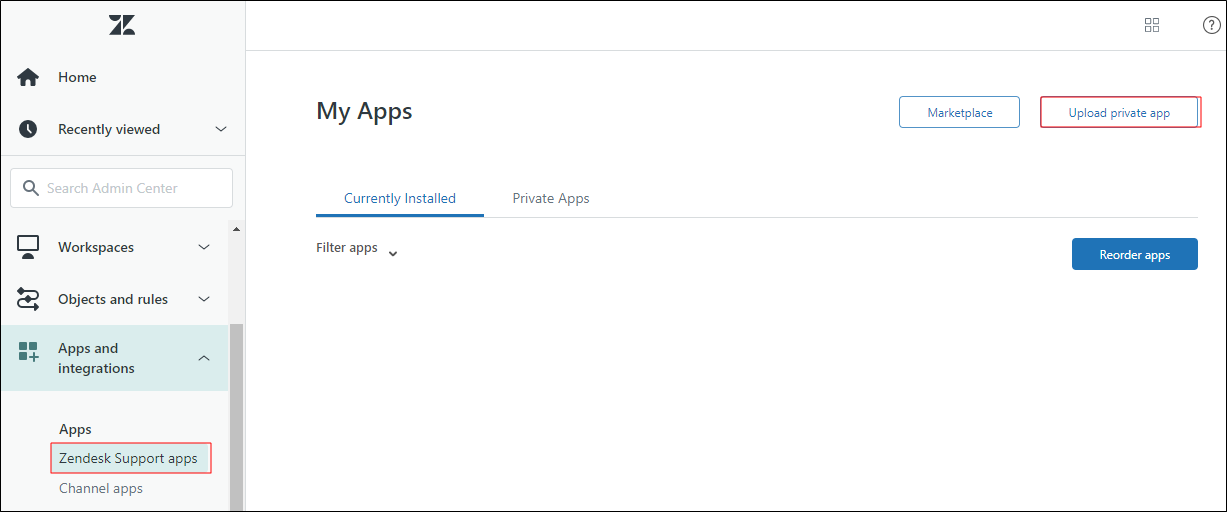This screenshot has height=512, width=1227.
Task: Click the search magnifier icon
Action: coord(31,188)
